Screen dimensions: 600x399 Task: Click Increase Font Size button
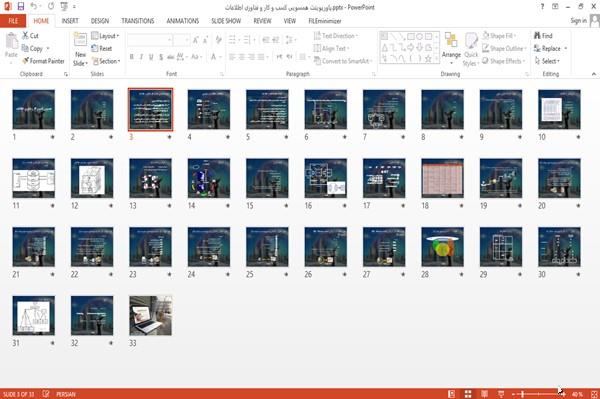click(196, 40)
